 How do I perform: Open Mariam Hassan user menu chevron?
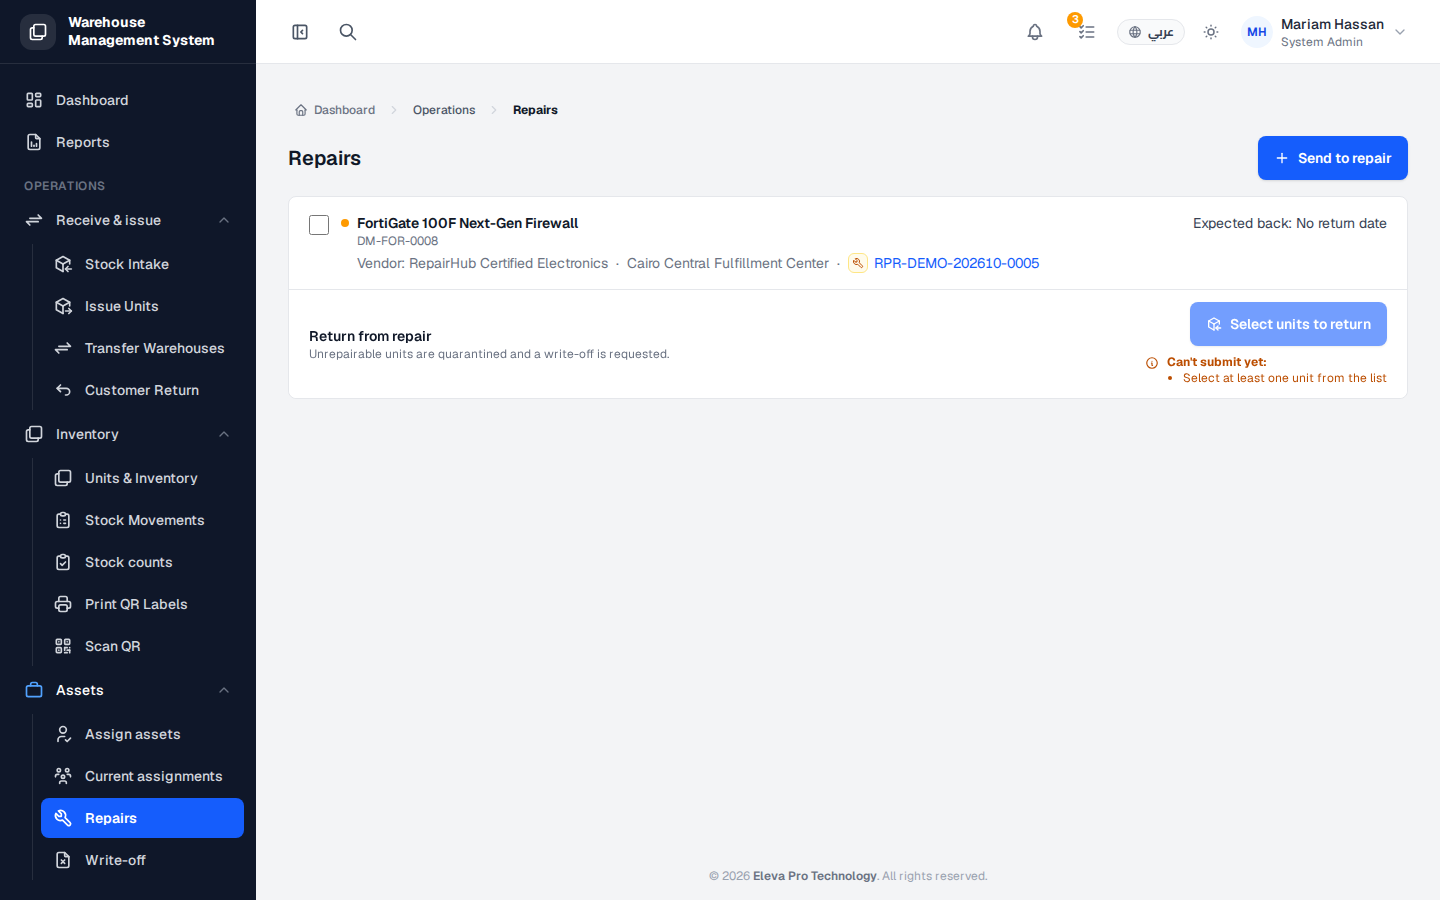(x=1400, y=32)
